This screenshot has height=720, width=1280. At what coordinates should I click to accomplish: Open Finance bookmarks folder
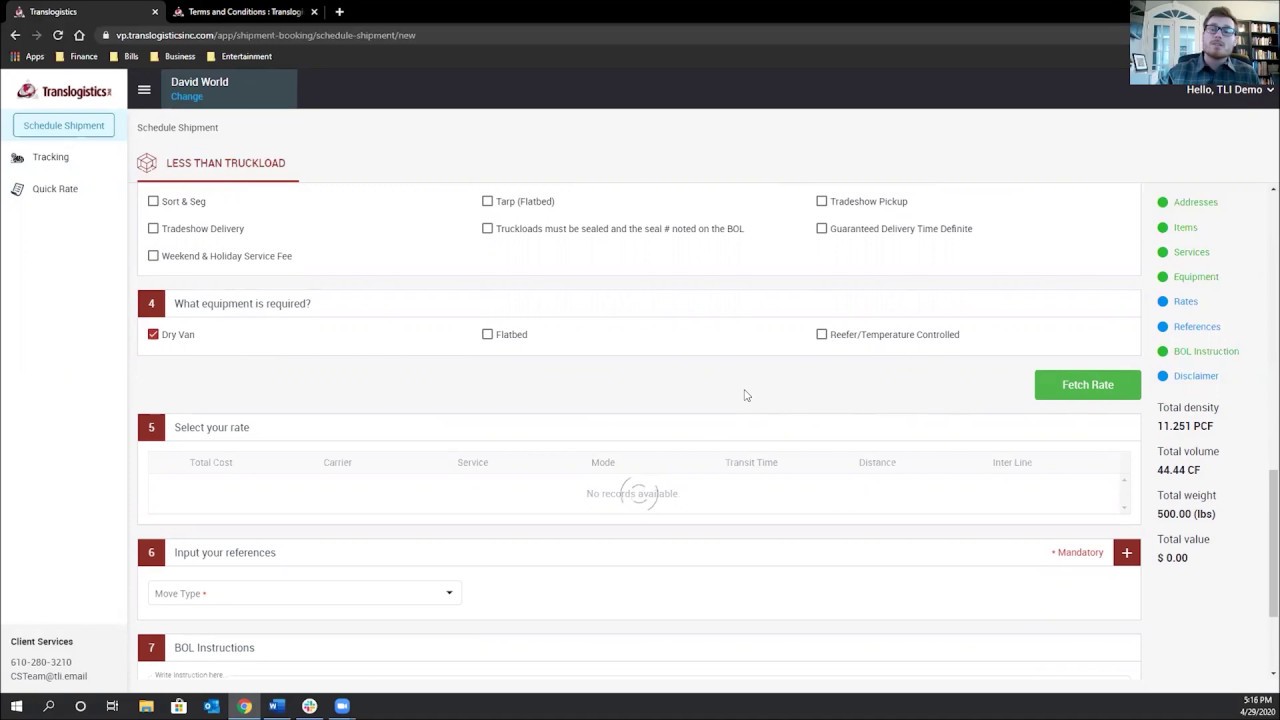[76, 57]
